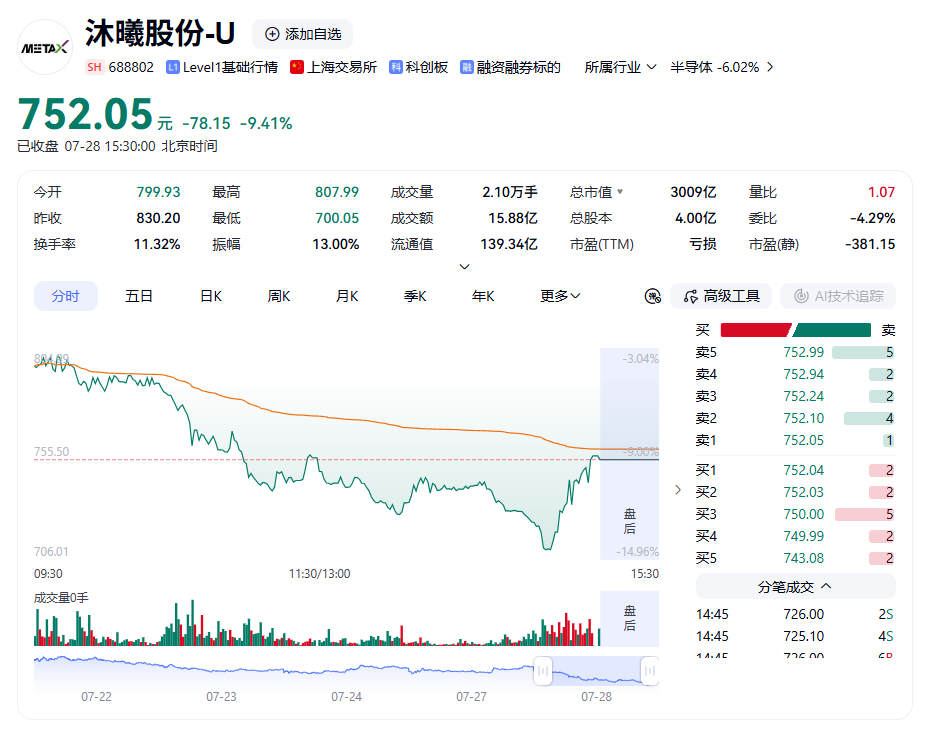
Task: Click the SH exchange badge icon
Action: click(94, 67)
